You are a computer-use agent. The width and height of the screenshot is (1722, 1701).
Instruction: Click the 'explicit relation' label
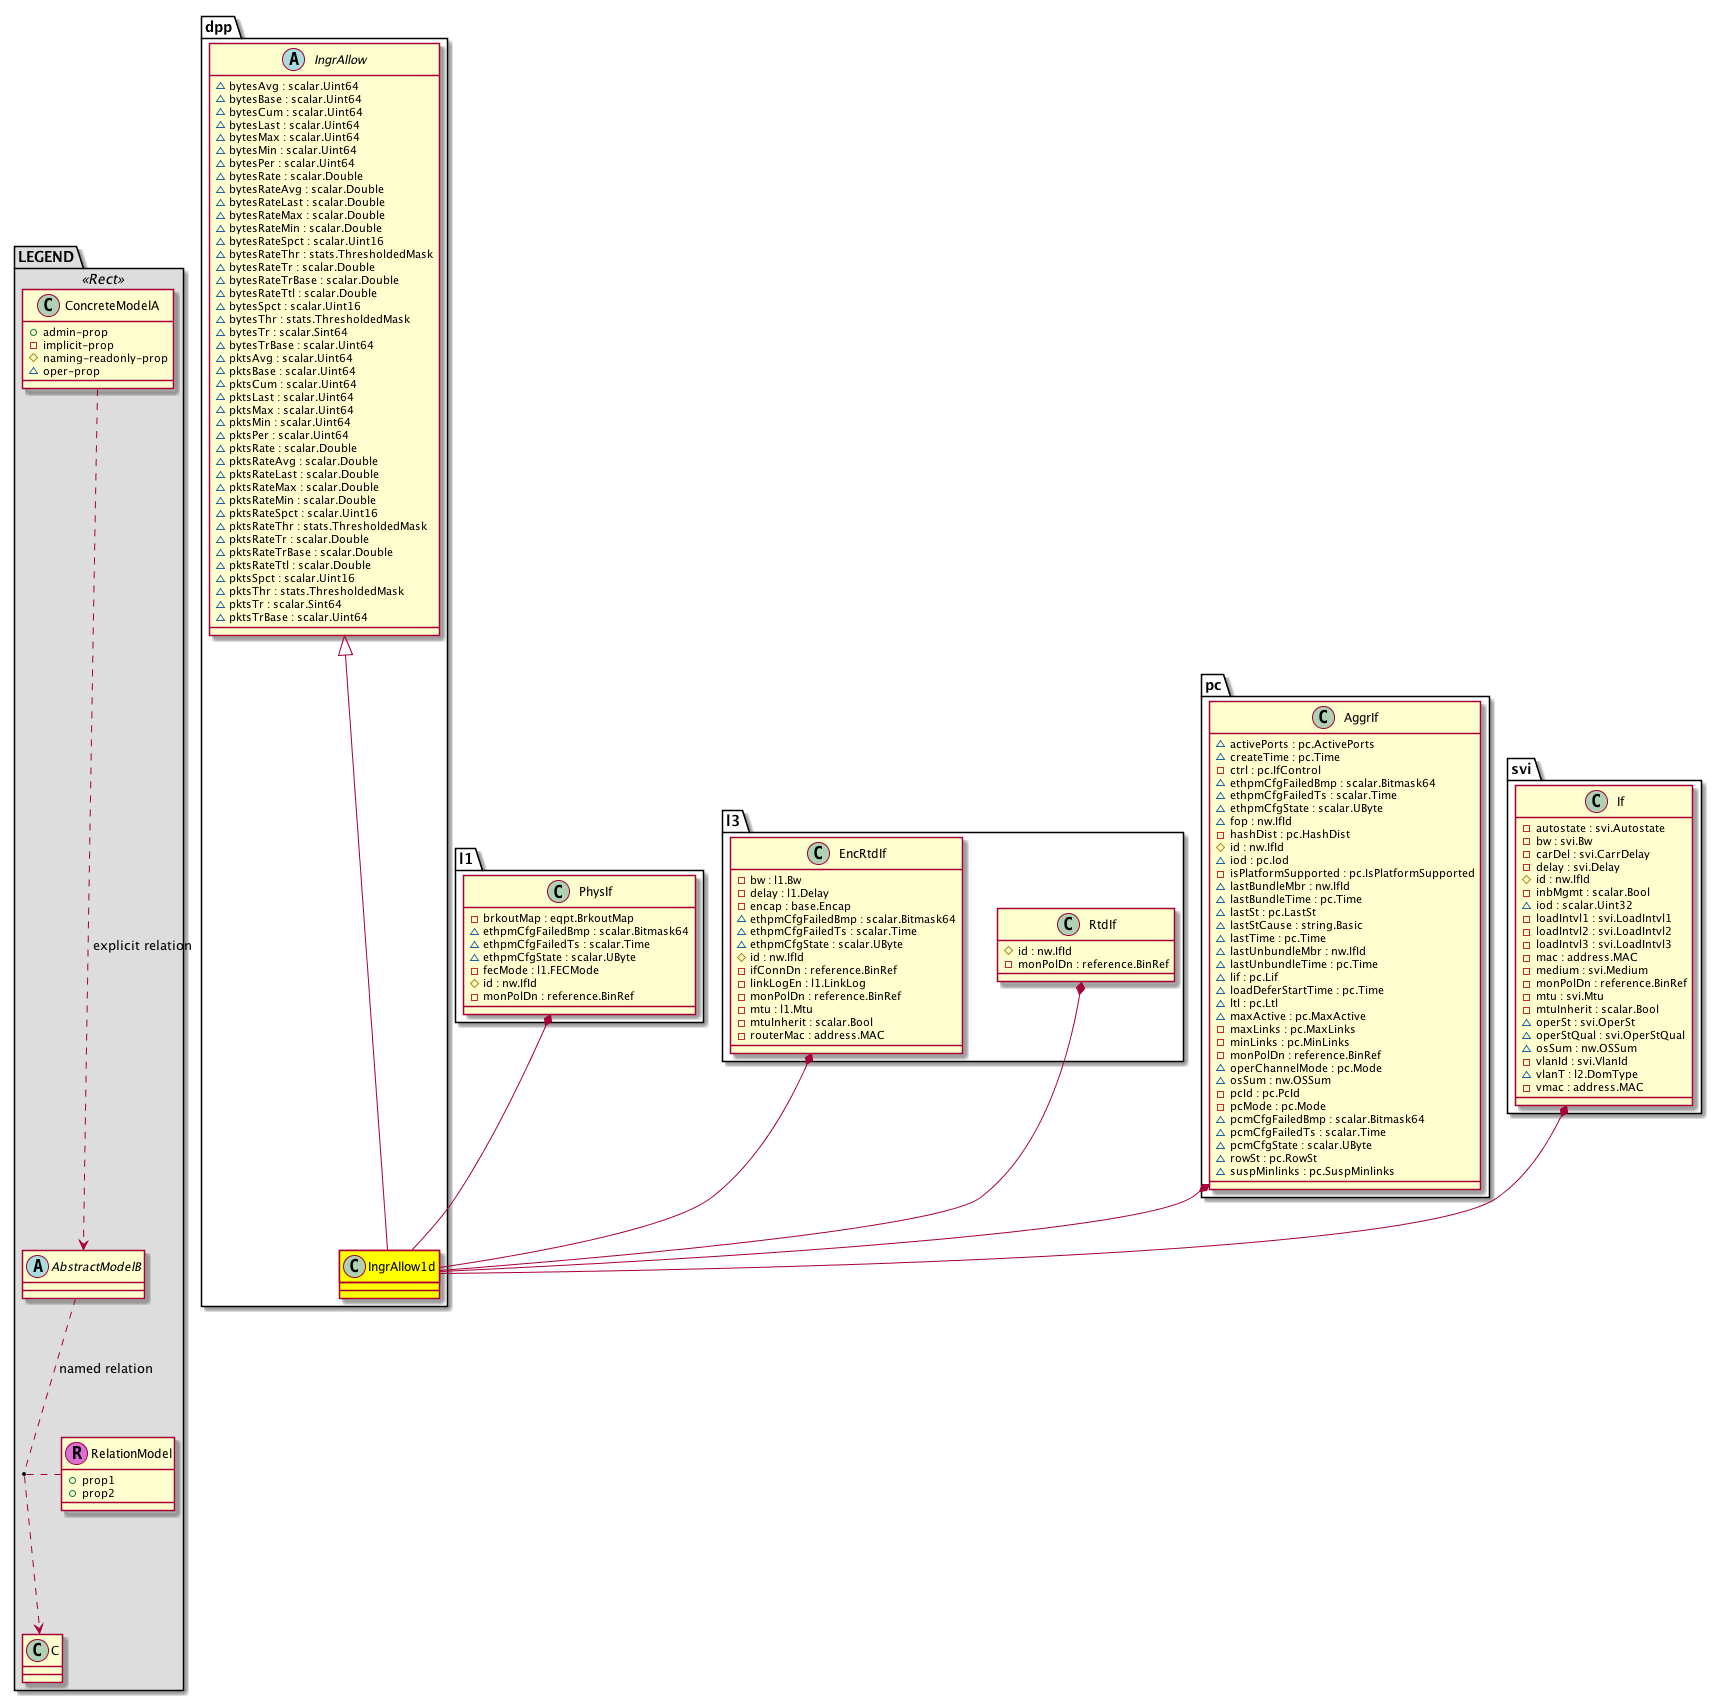142,946
